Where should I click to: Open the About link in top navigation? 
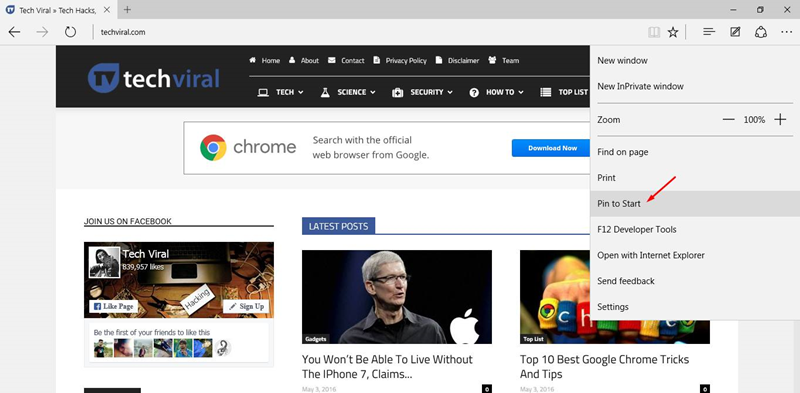coord(310,60)
